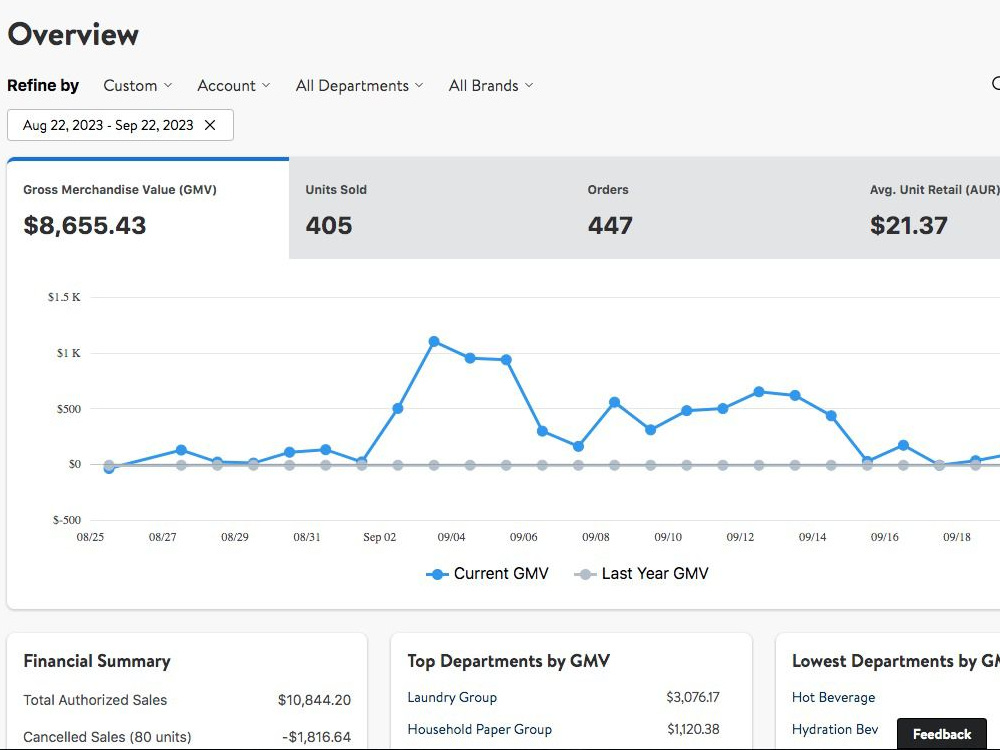Open the All Departments dropdown
Viewport: 1000px width, 750px height.
point(359,85)
